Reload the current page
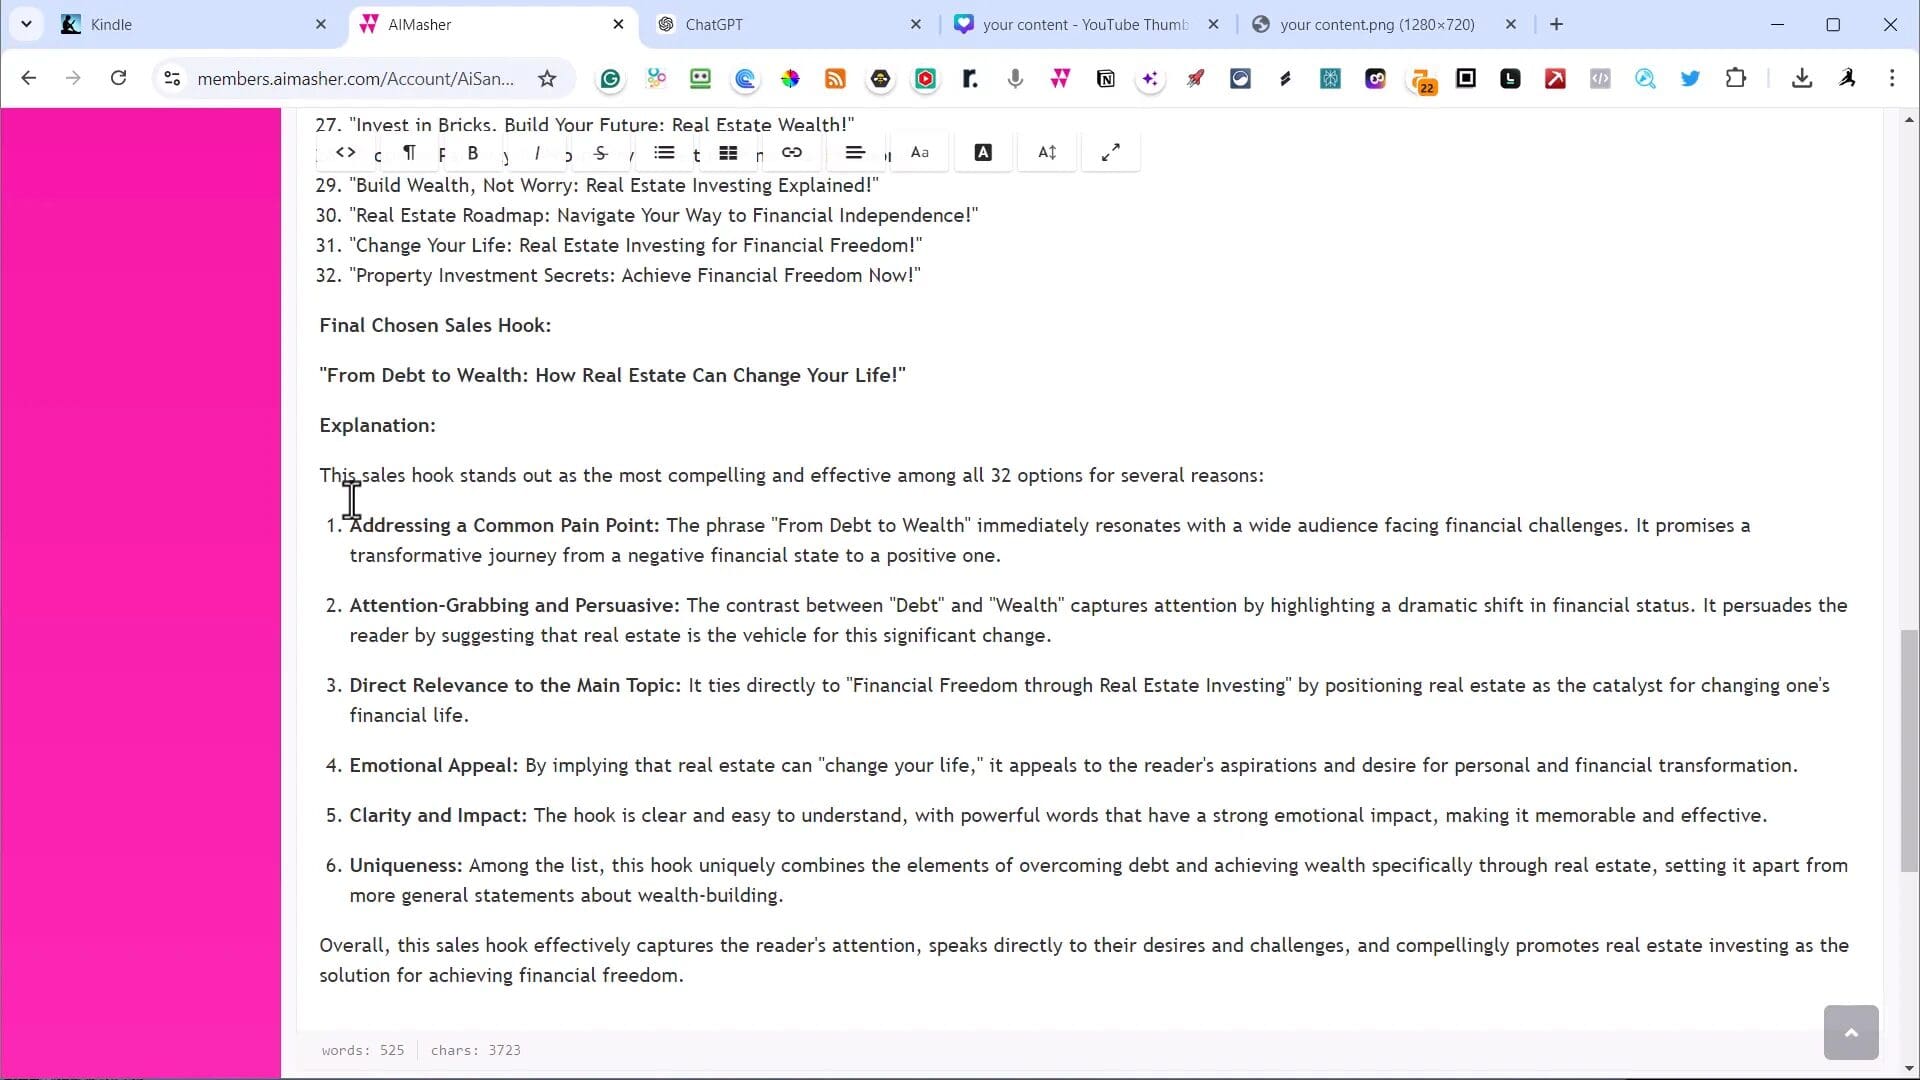This screenshot has height=1080, width=1920. click(x=118, y=78)
